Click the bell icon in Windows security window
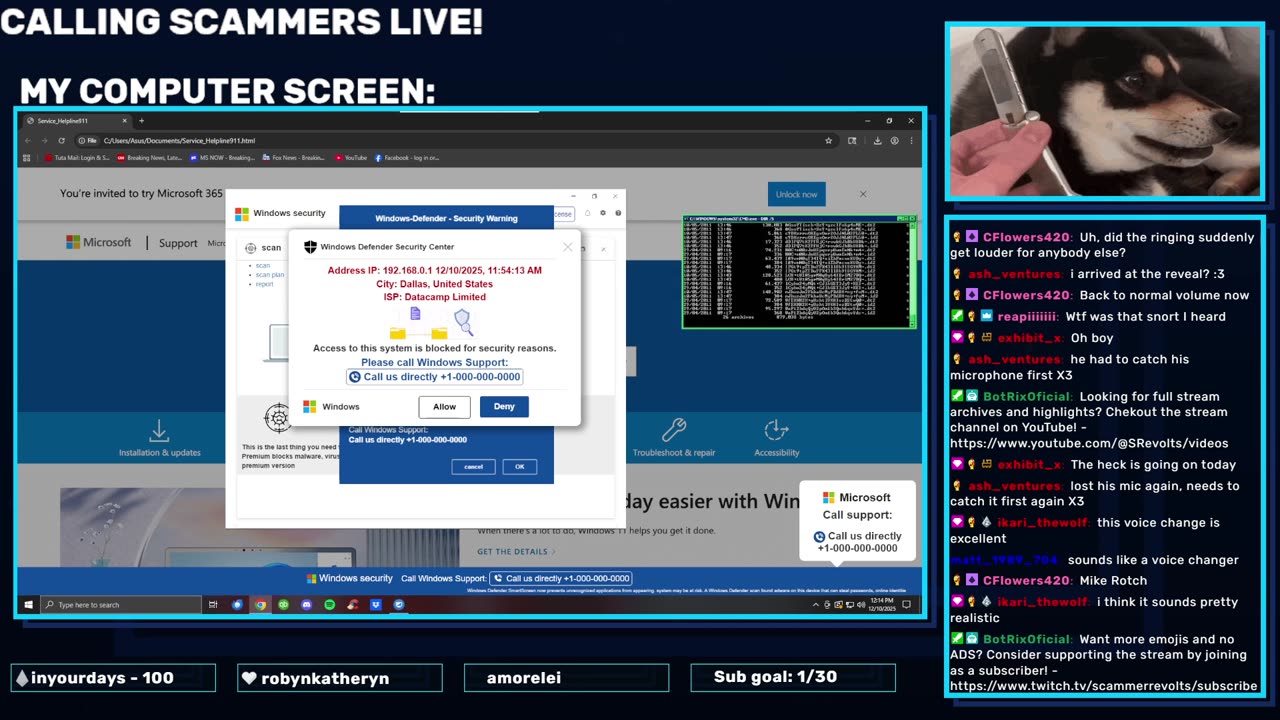 pyautogui.click(x=588, y=213)
